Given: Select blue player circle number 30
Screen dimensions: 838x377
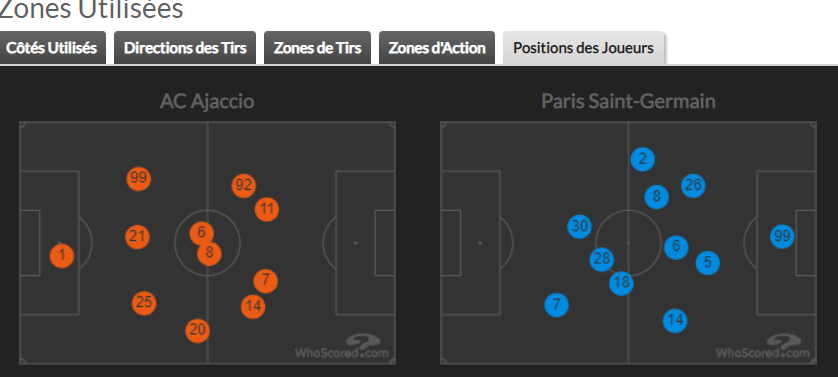Looking at the screenshot, I should 579,227.
